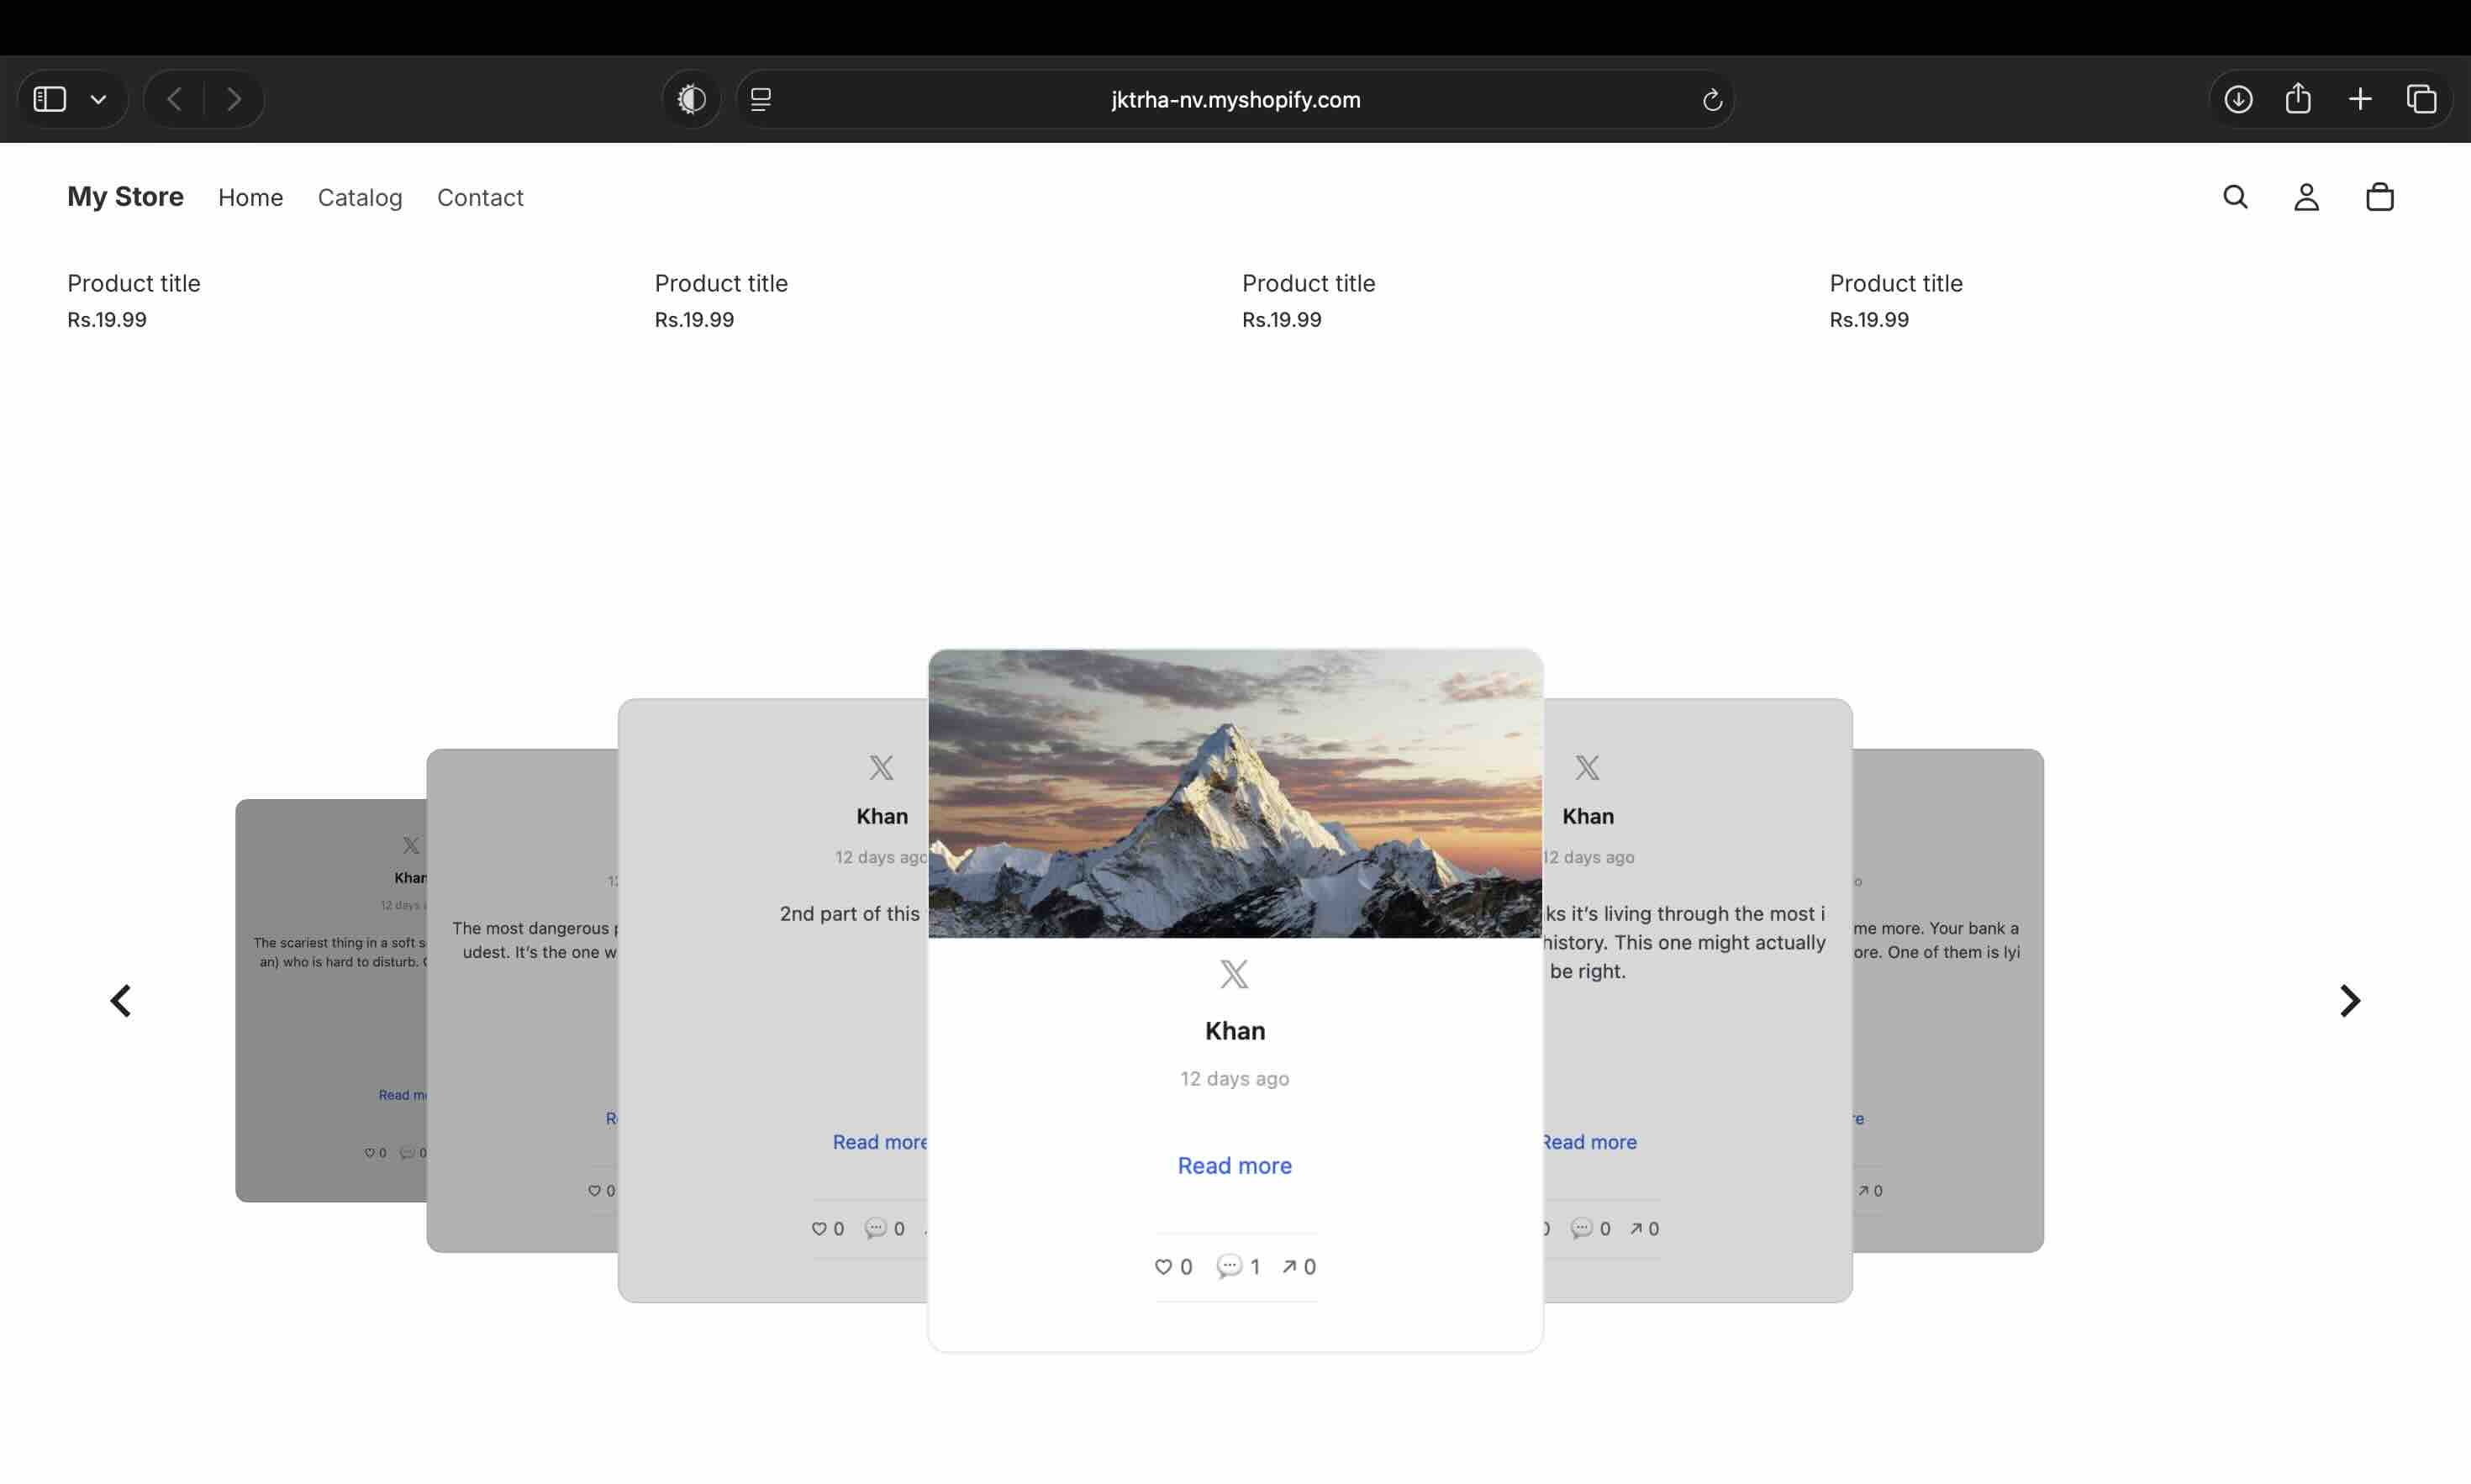Click X logo on 'living through' card

tap(1587, 768)
